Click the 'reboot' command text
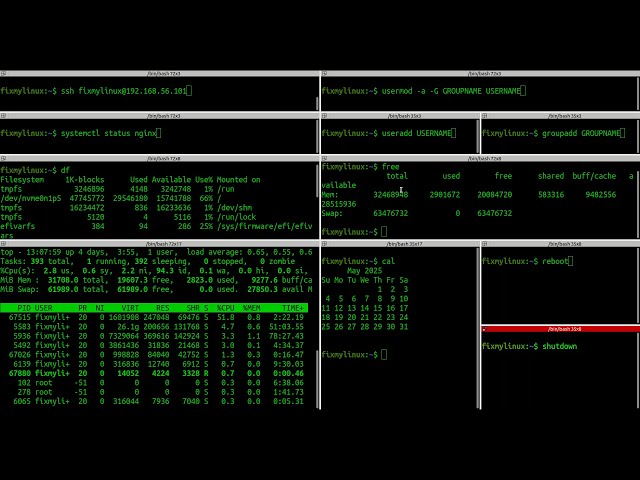 coord(555,261)
